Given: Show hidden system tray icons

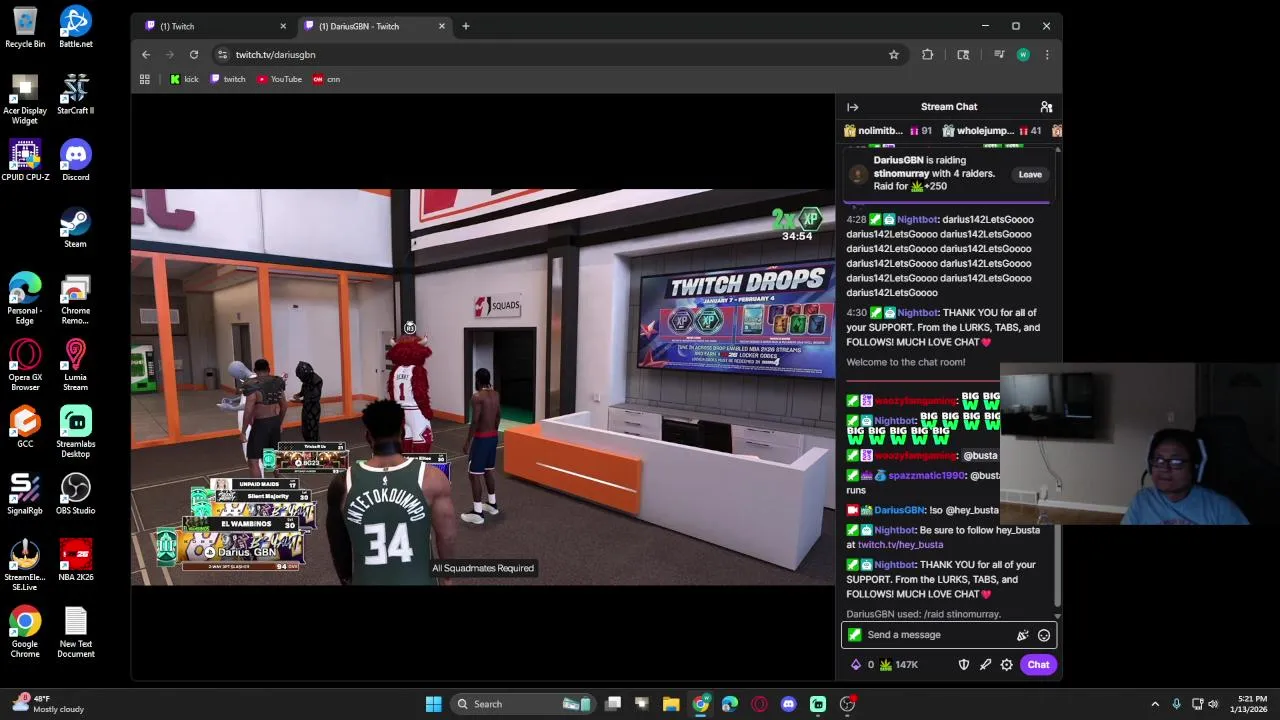Looking at the screenshot, I should (x=1155, y=704).
